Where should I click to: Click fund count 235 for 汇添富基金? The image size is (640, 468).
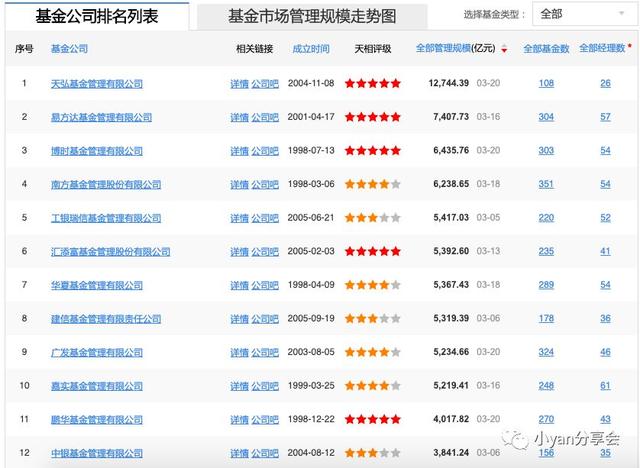(x=546, y=251)
